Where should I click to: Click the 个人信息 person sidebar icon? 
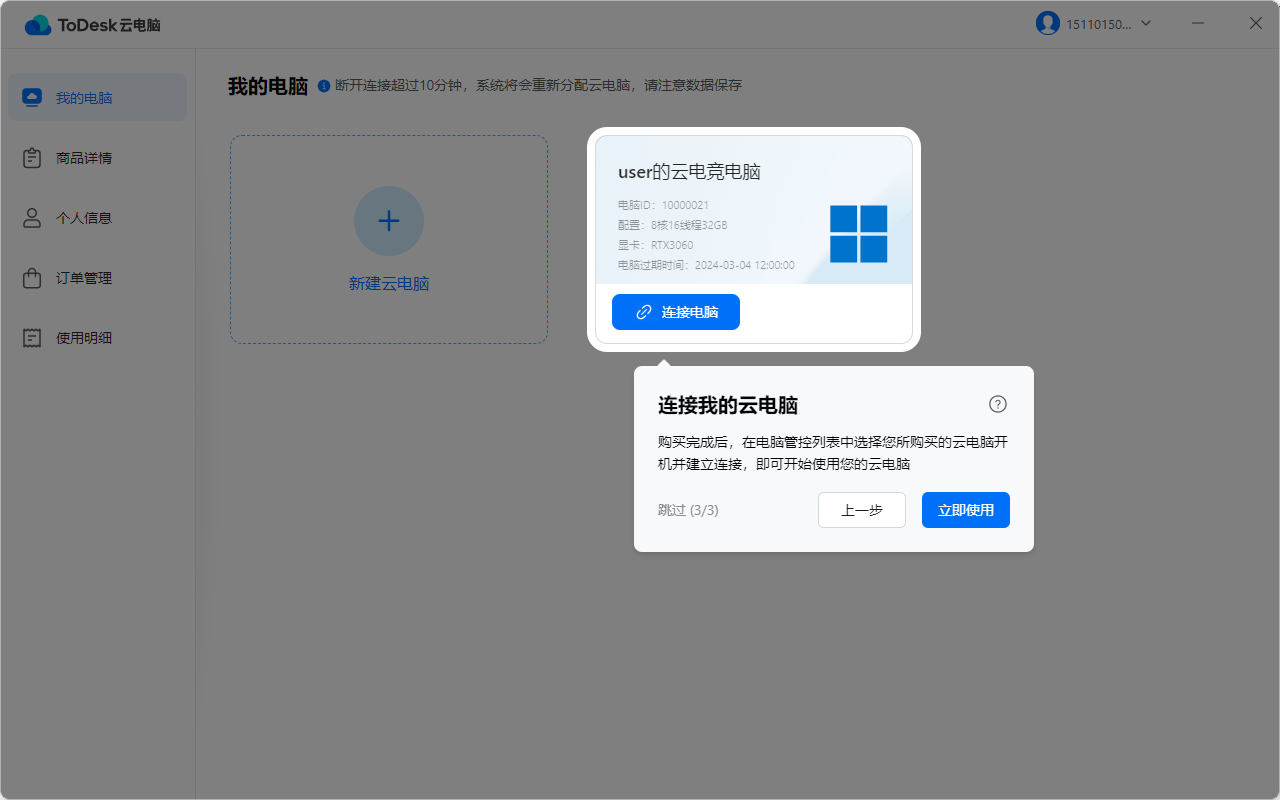(x=32, y=218)
